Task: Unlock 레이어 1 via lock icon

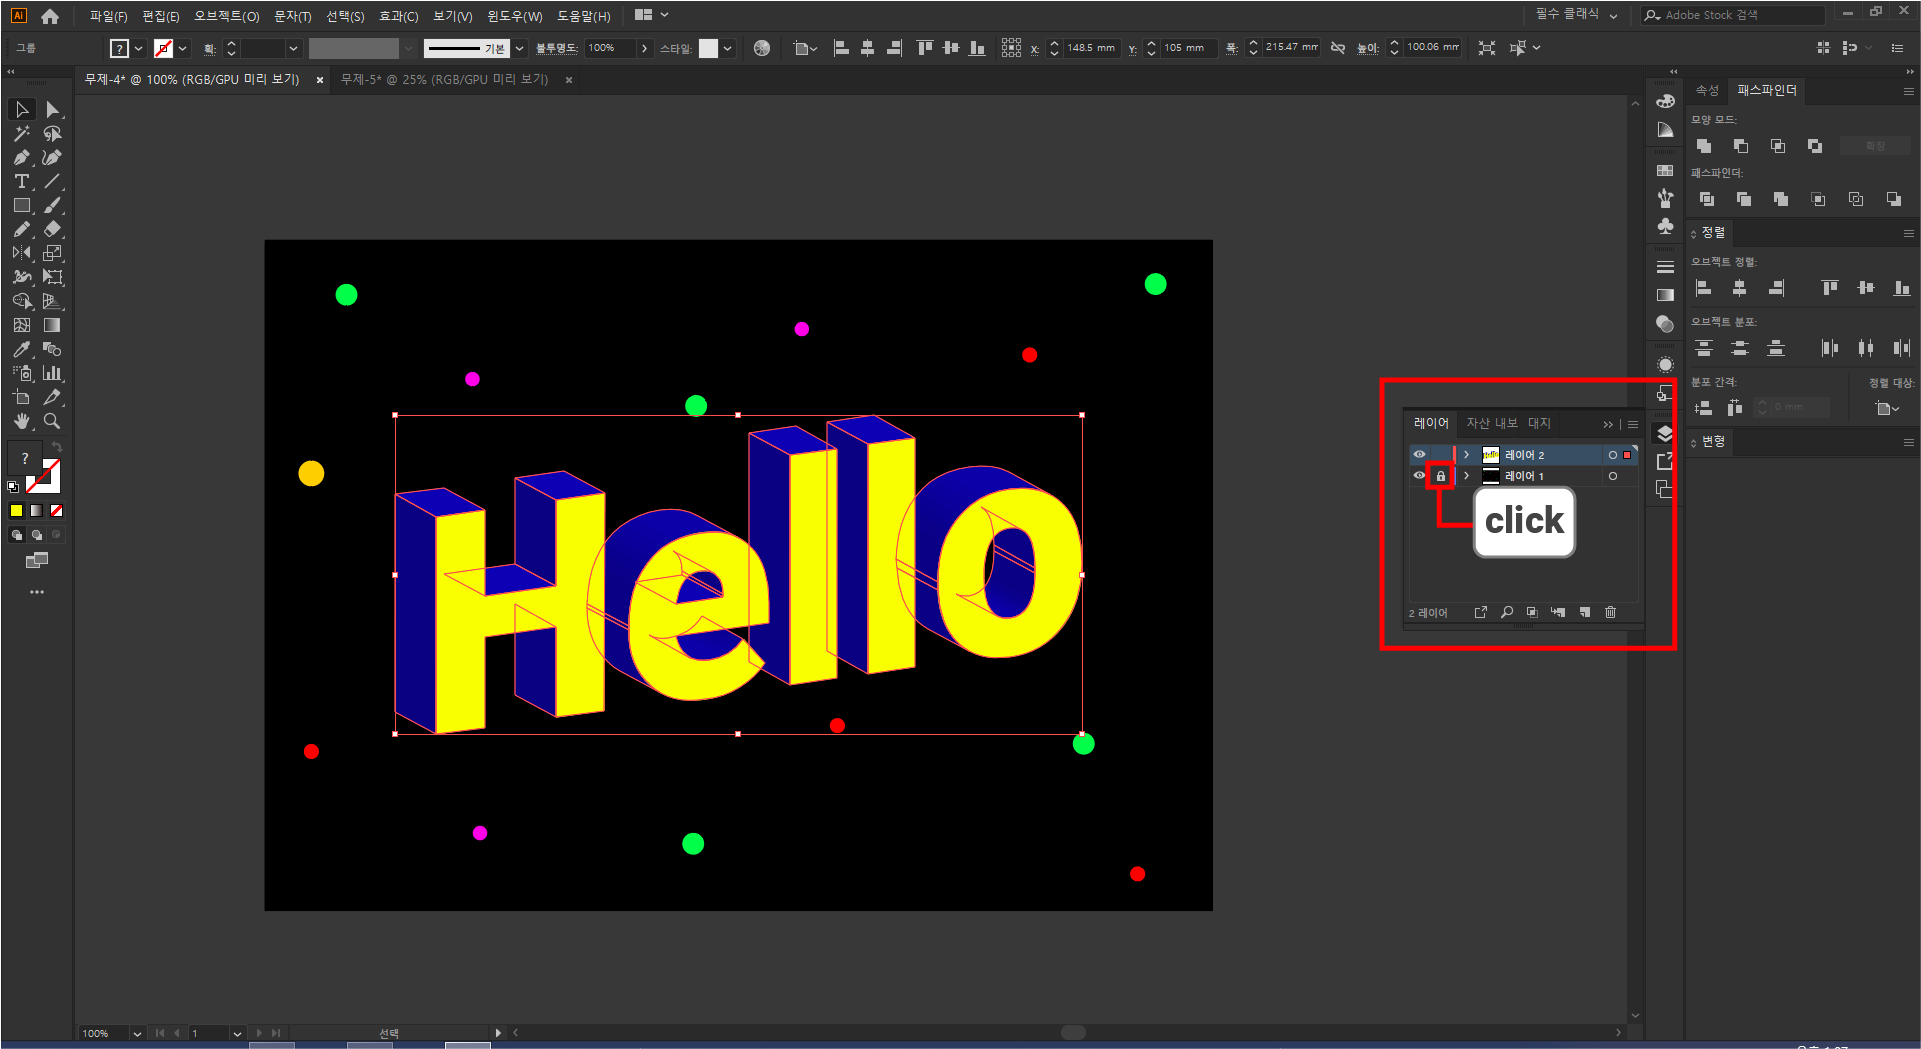Action: click(x=1441, y=476)
